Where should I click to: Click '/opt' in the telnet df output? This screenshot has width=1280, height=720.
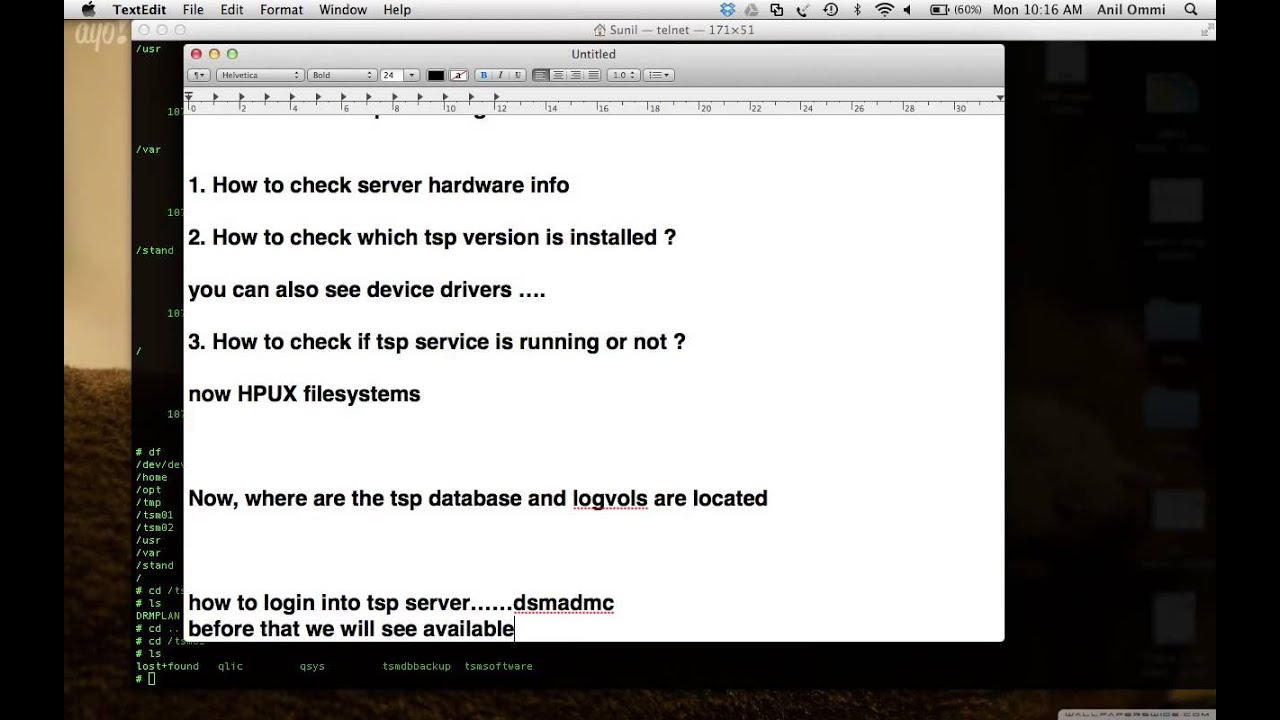148,490
